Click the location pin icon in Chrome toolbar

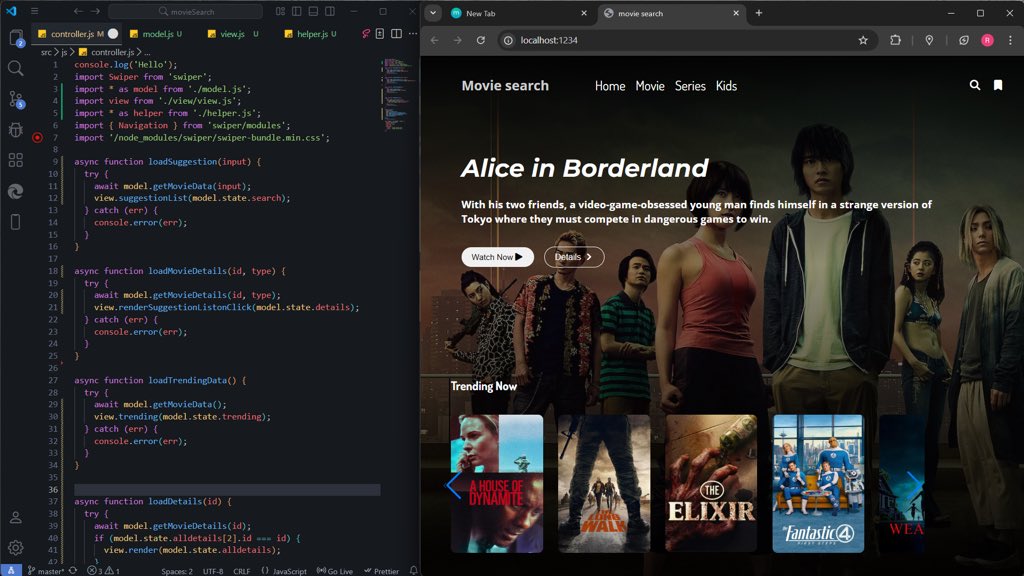pos(929,40)
